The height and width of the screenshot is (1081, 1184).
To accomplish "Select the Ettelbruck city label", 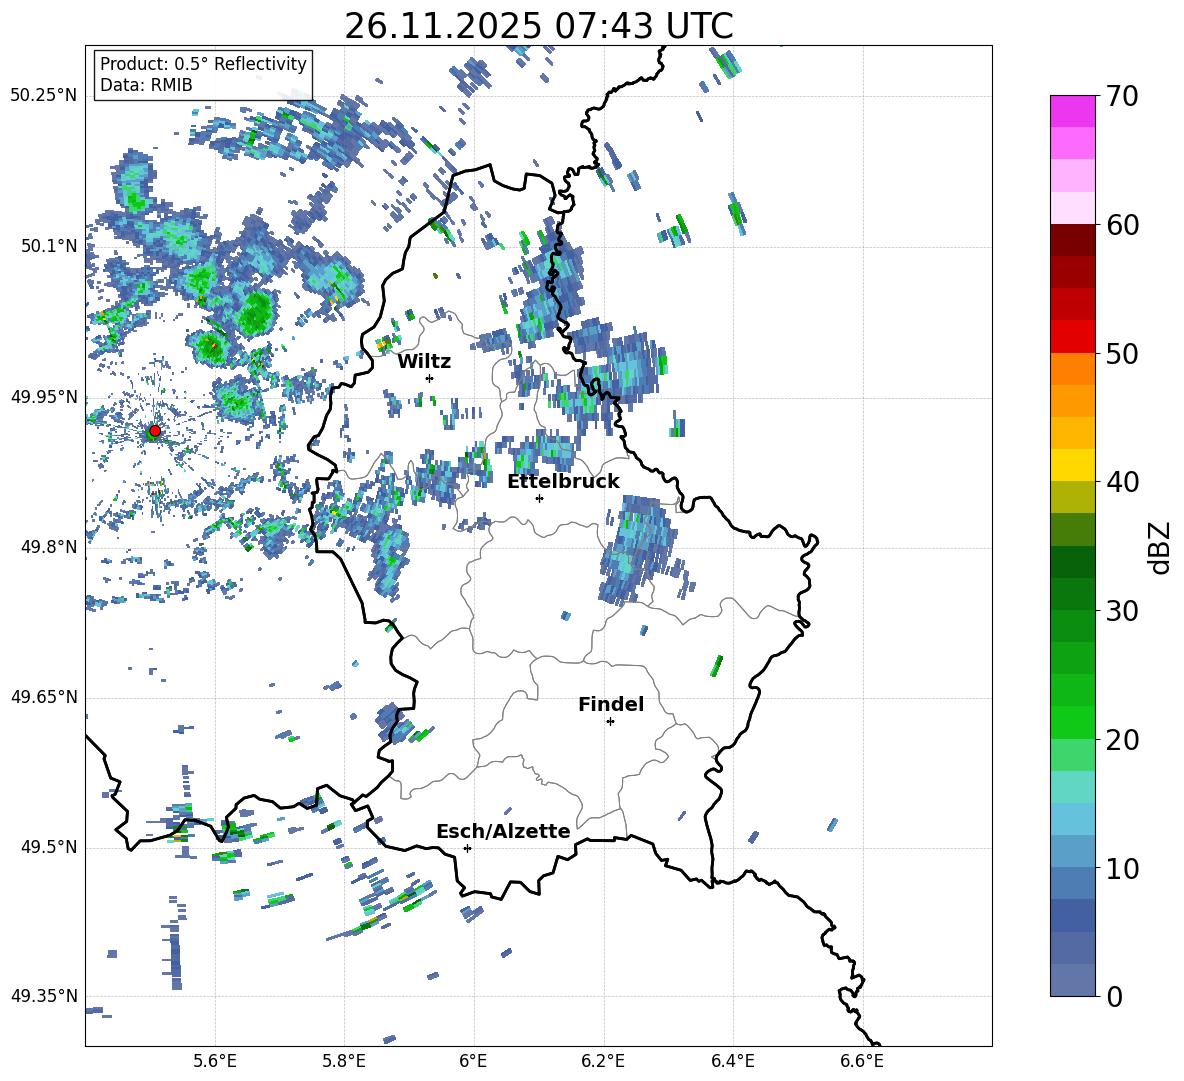I will tap(563, 482).
